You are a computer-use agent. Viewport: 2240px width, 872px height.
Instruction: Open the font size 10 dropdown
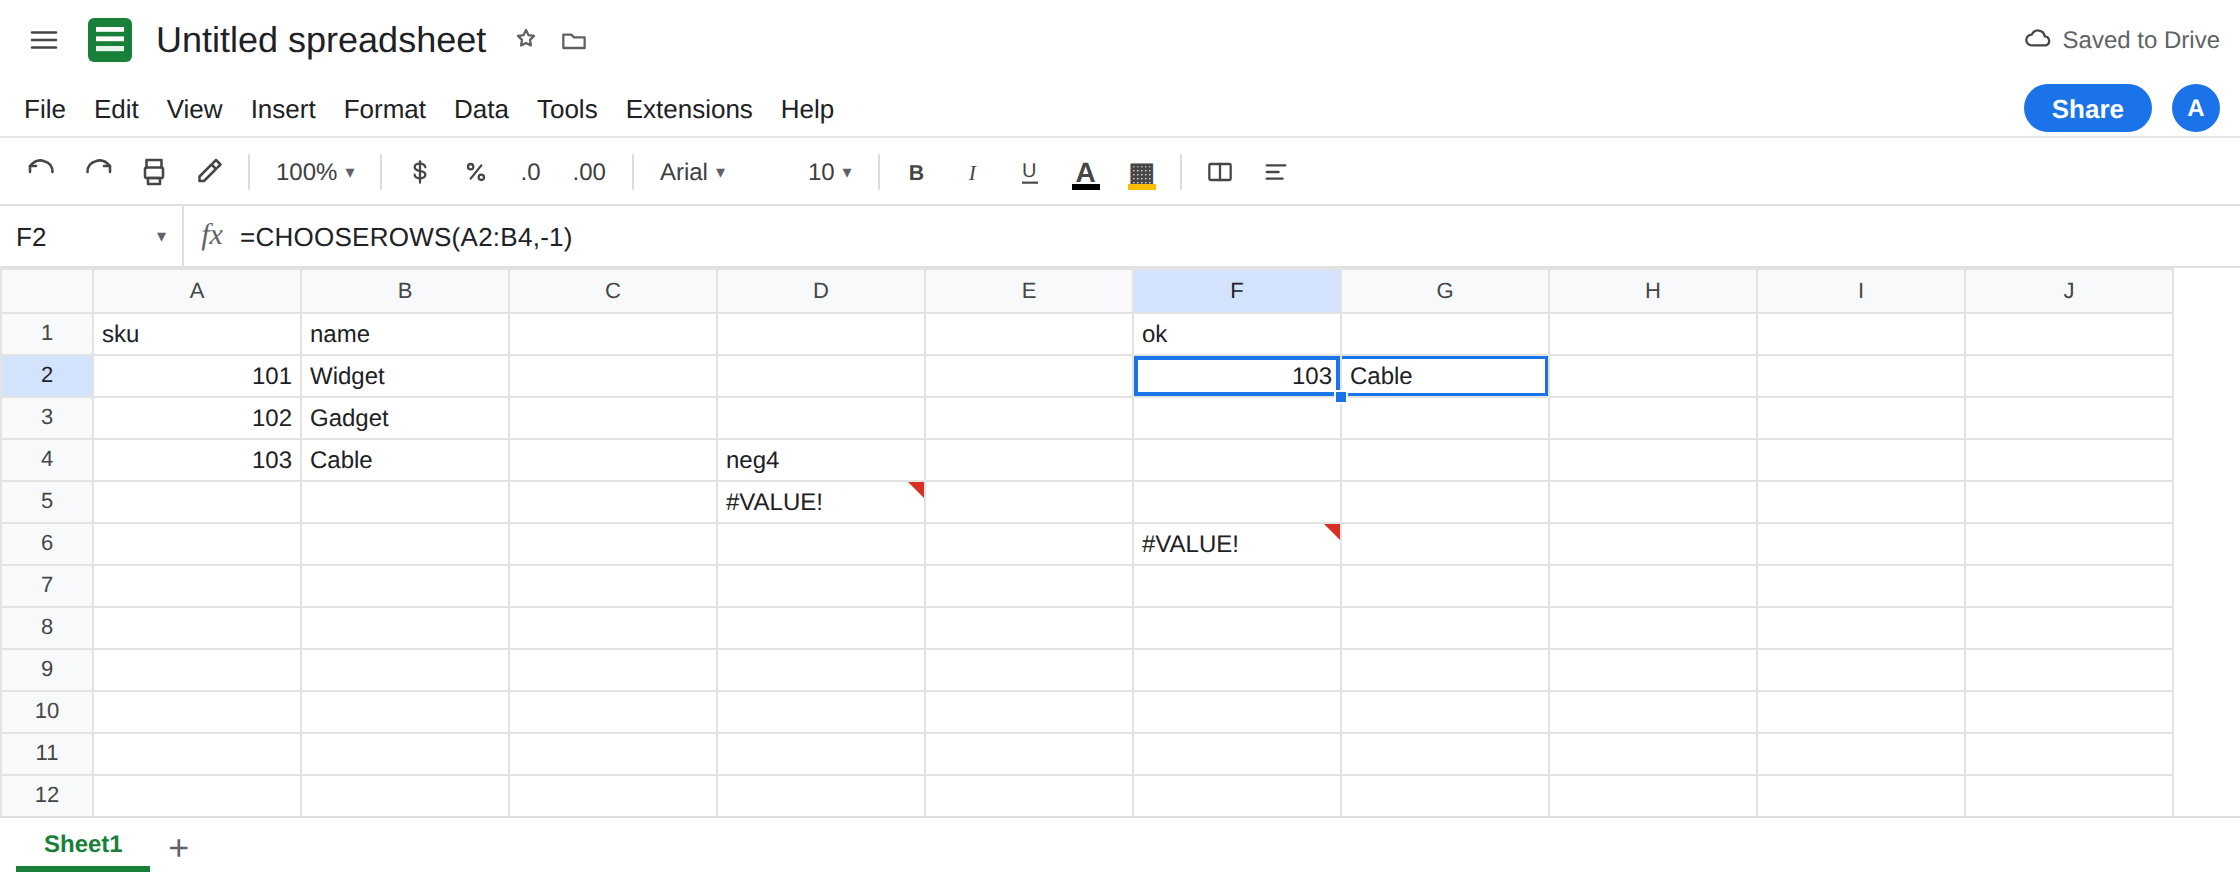tap(829, 172)
